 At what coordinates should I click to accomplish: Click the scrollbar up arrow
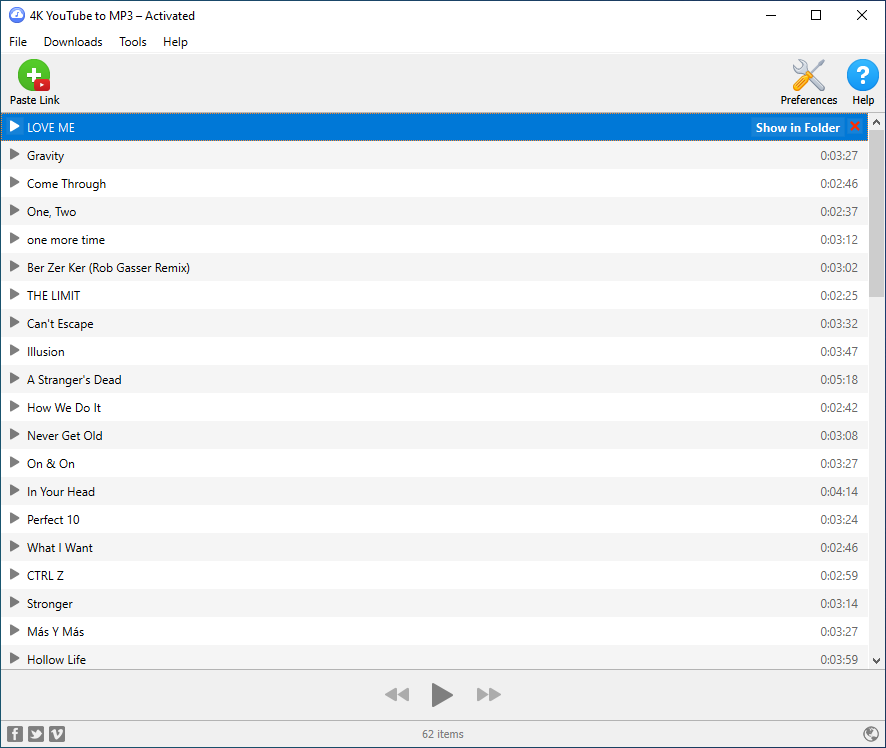(877, 122)
